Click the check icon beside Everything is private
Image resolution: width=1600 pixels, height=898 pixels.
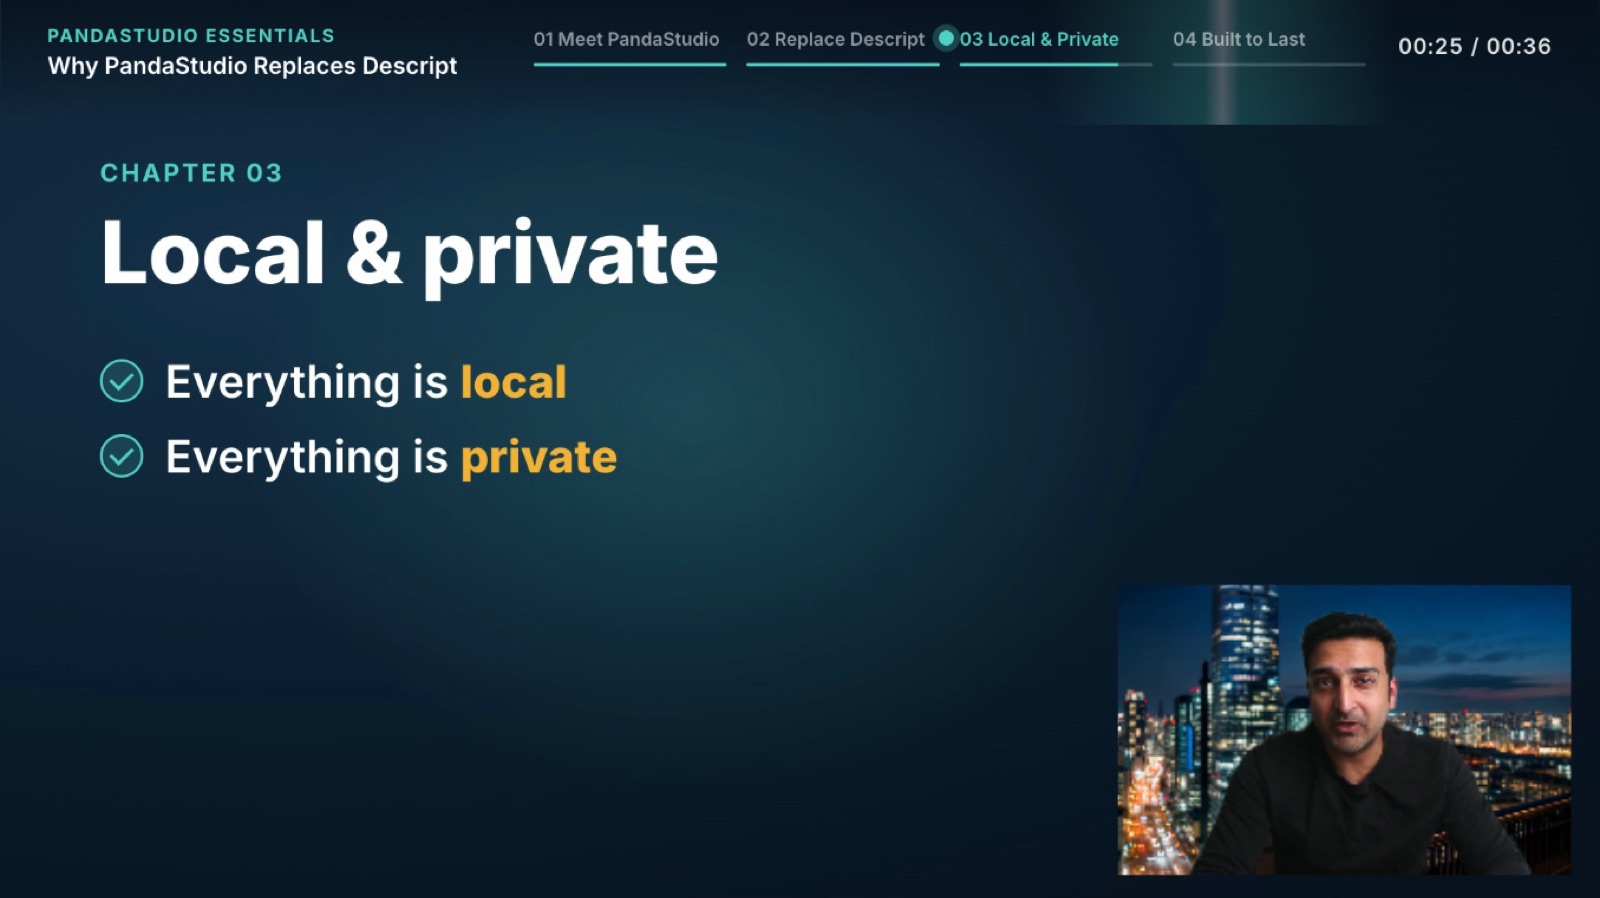coord(122,456)
